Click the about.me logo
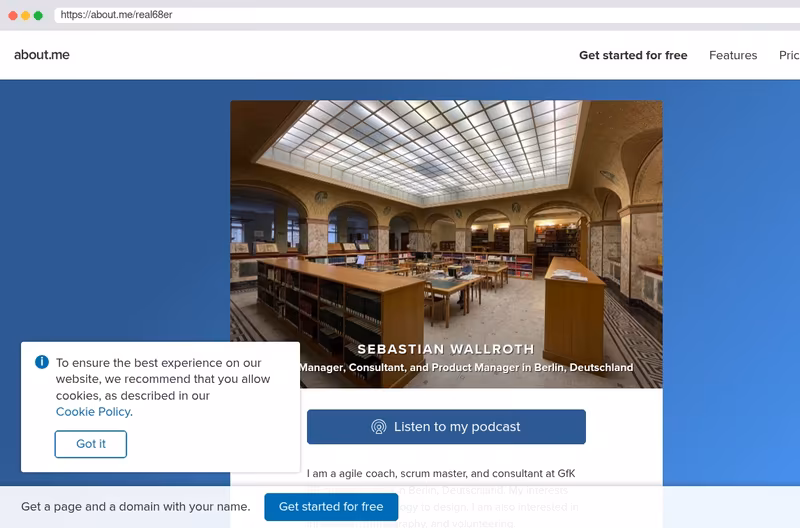This screenshot has height=528, width=800. [42, 55]
